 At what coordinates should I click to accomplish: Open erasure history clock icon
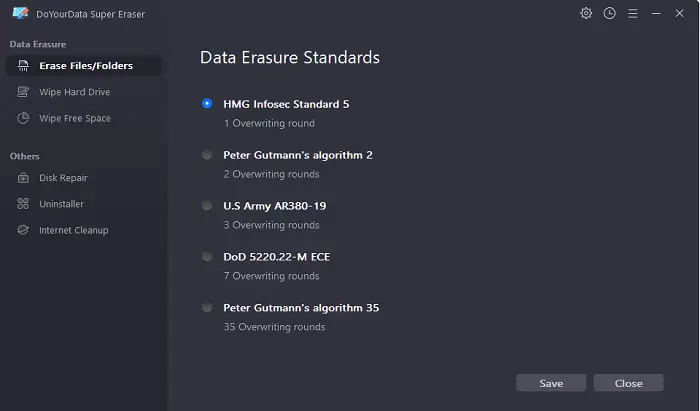[x=609, y=13]
